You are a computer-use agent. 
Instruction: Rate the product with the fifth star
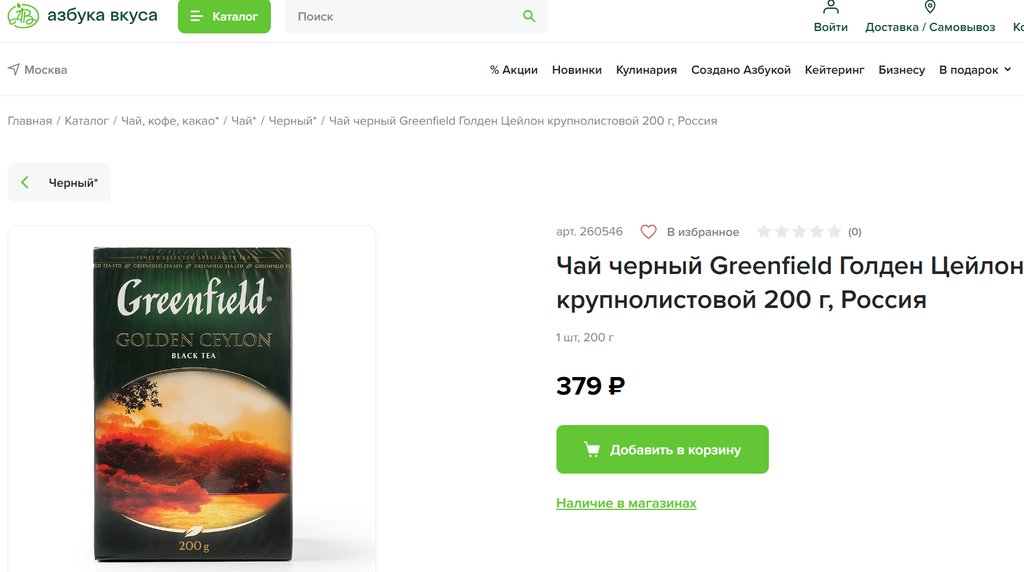point(834,232)
